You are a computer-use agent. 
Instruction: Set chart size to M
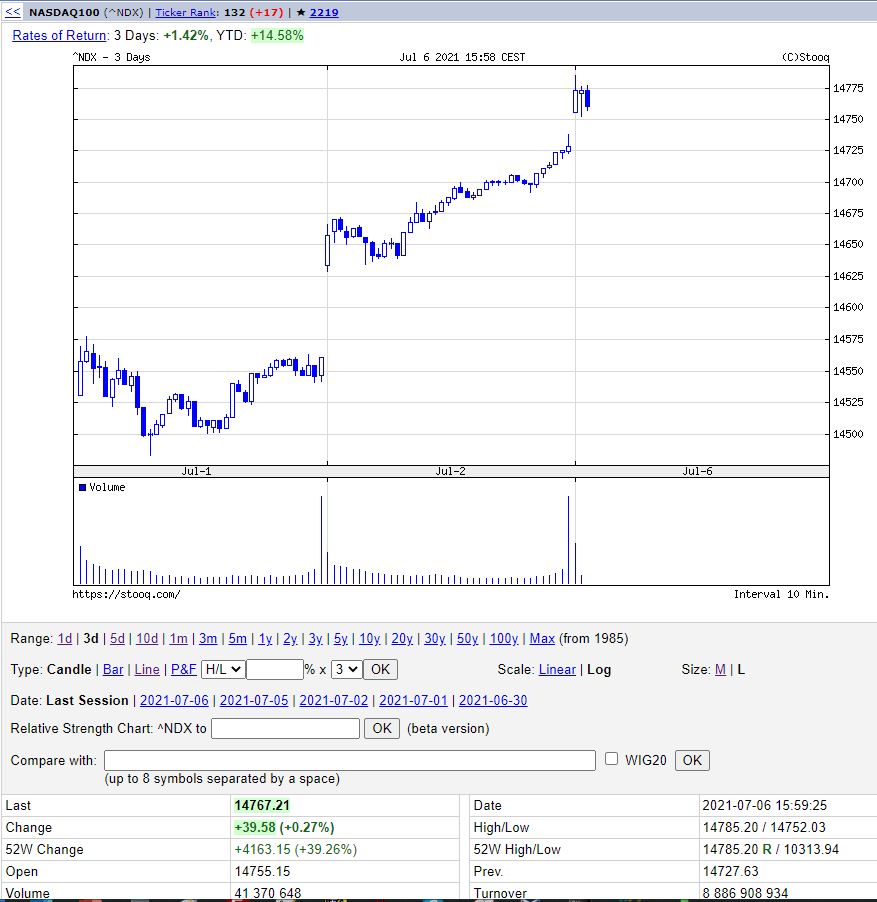pyautogui.click(x=720, y=670)
